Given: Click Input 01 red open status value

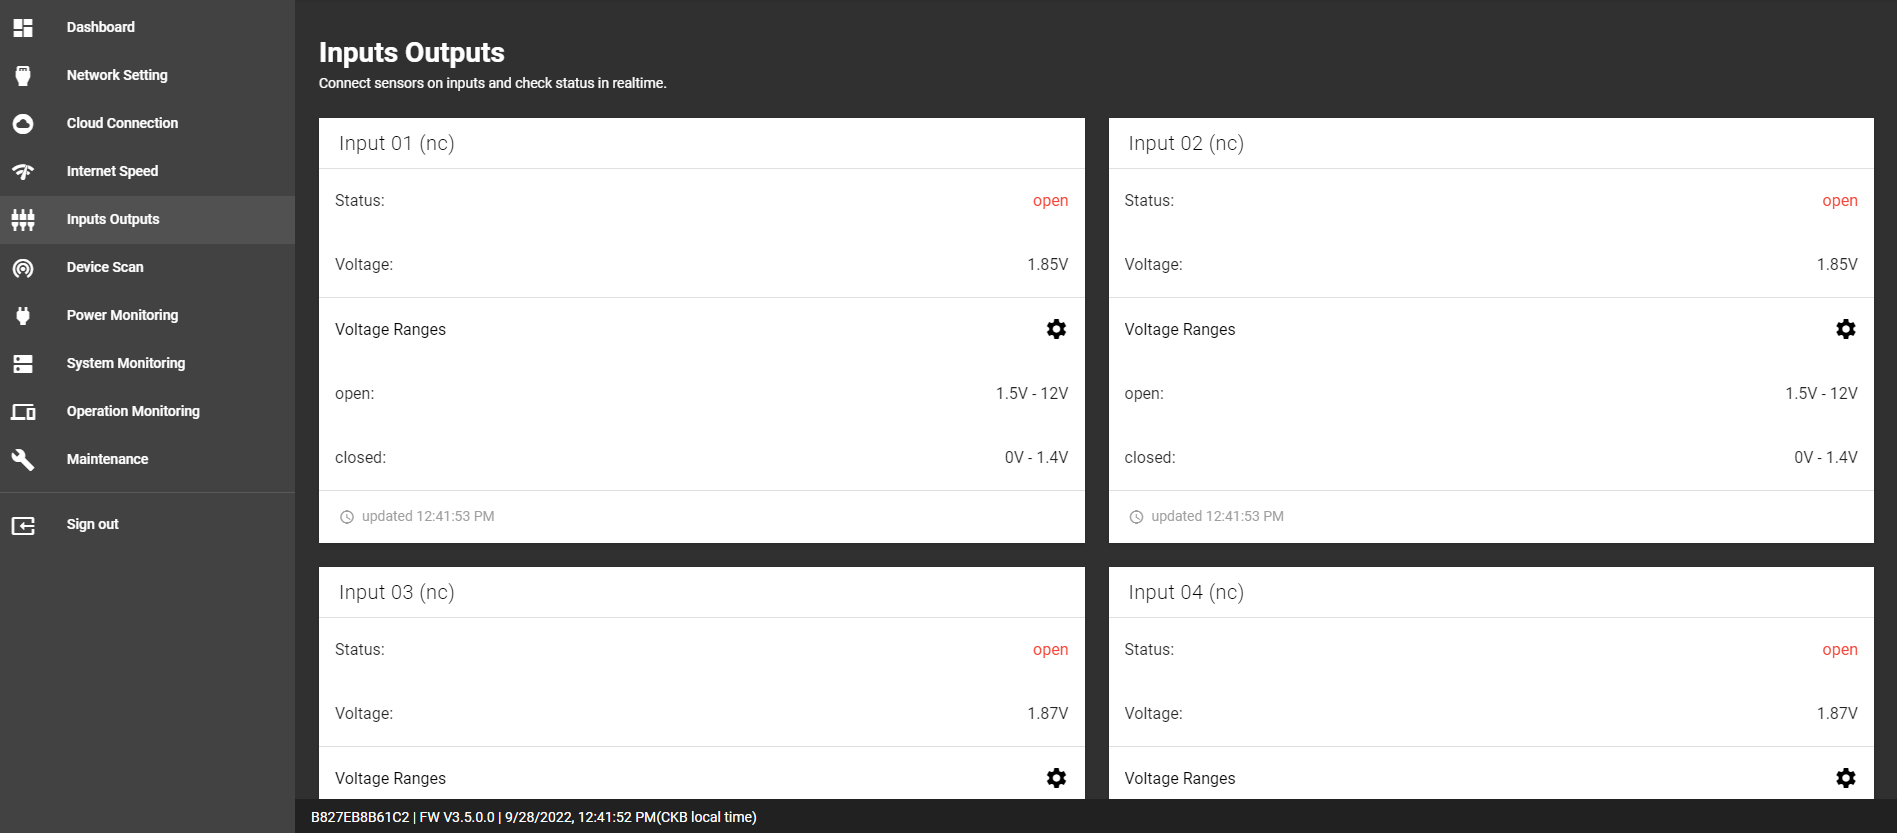Looking at the screenshot, I should pyautogui.click(x=1050, y=201).
